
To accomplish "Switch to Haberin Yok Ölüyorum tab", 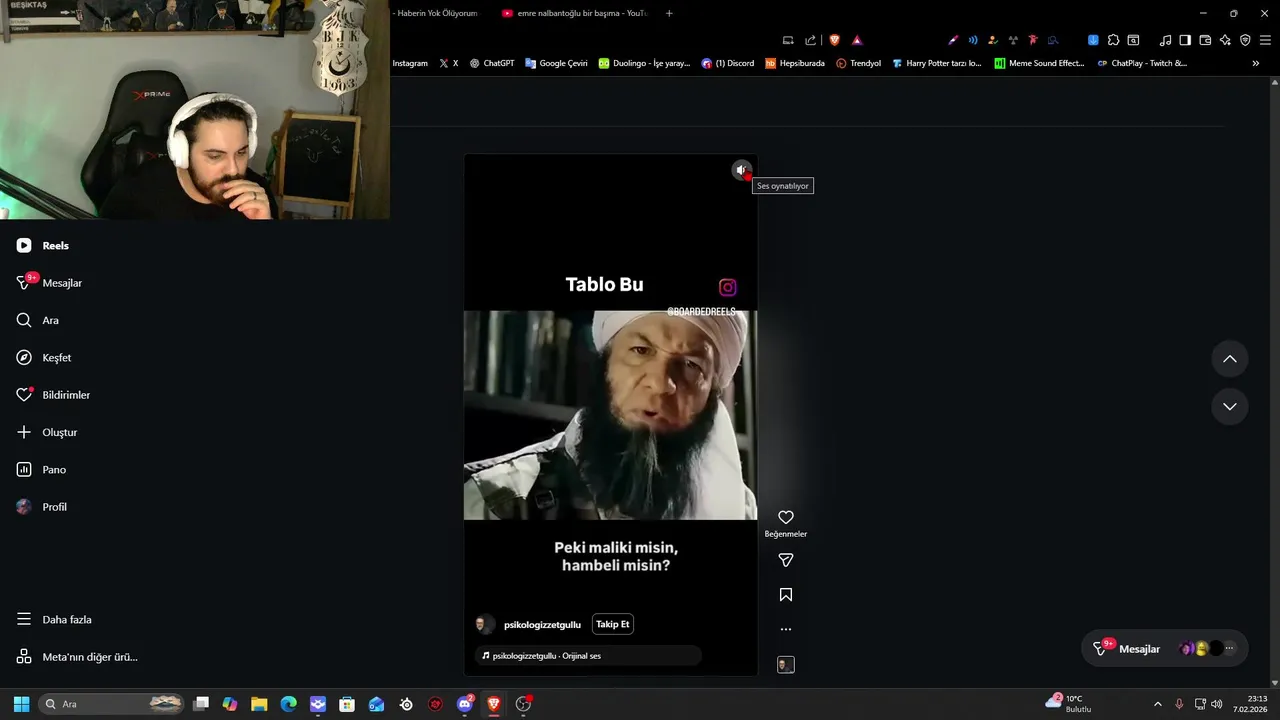I will pos(436,13).
